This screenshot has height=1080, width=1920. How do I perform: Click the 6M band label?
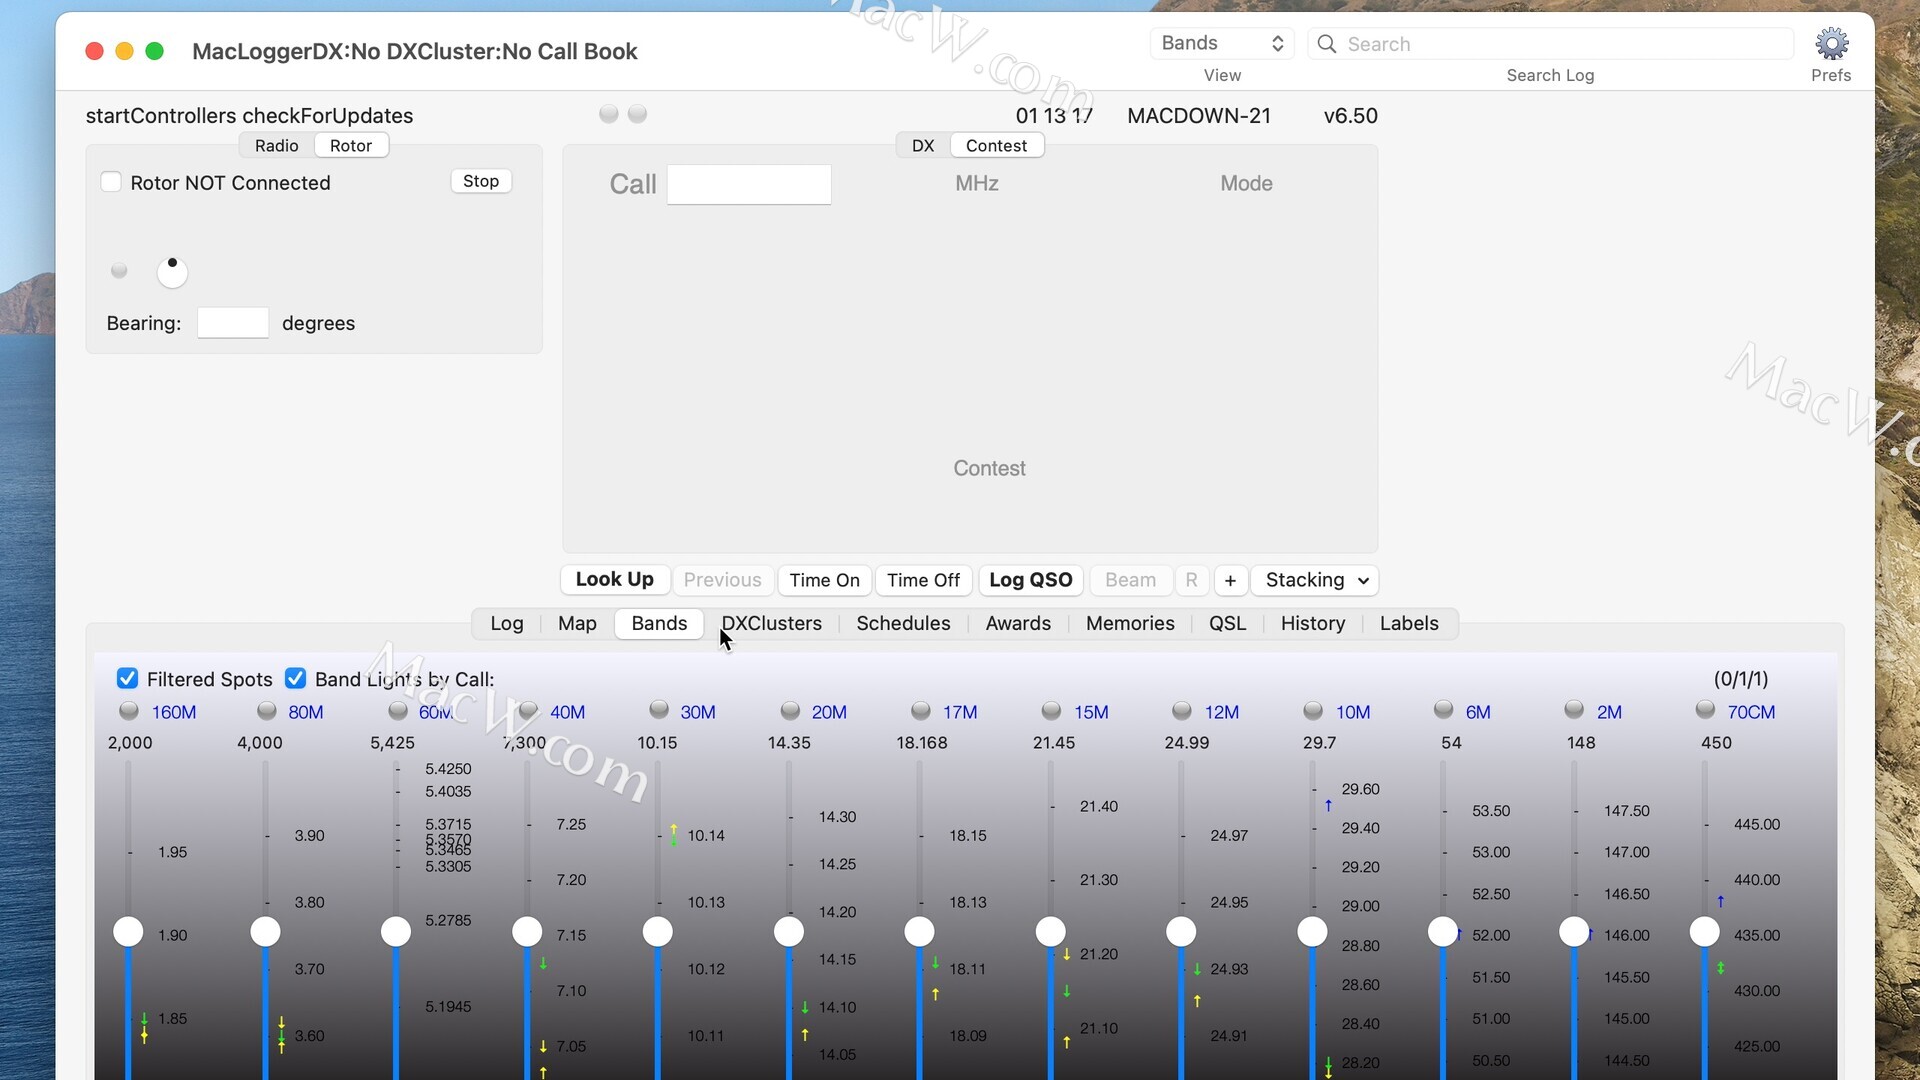click(1478, 712)
